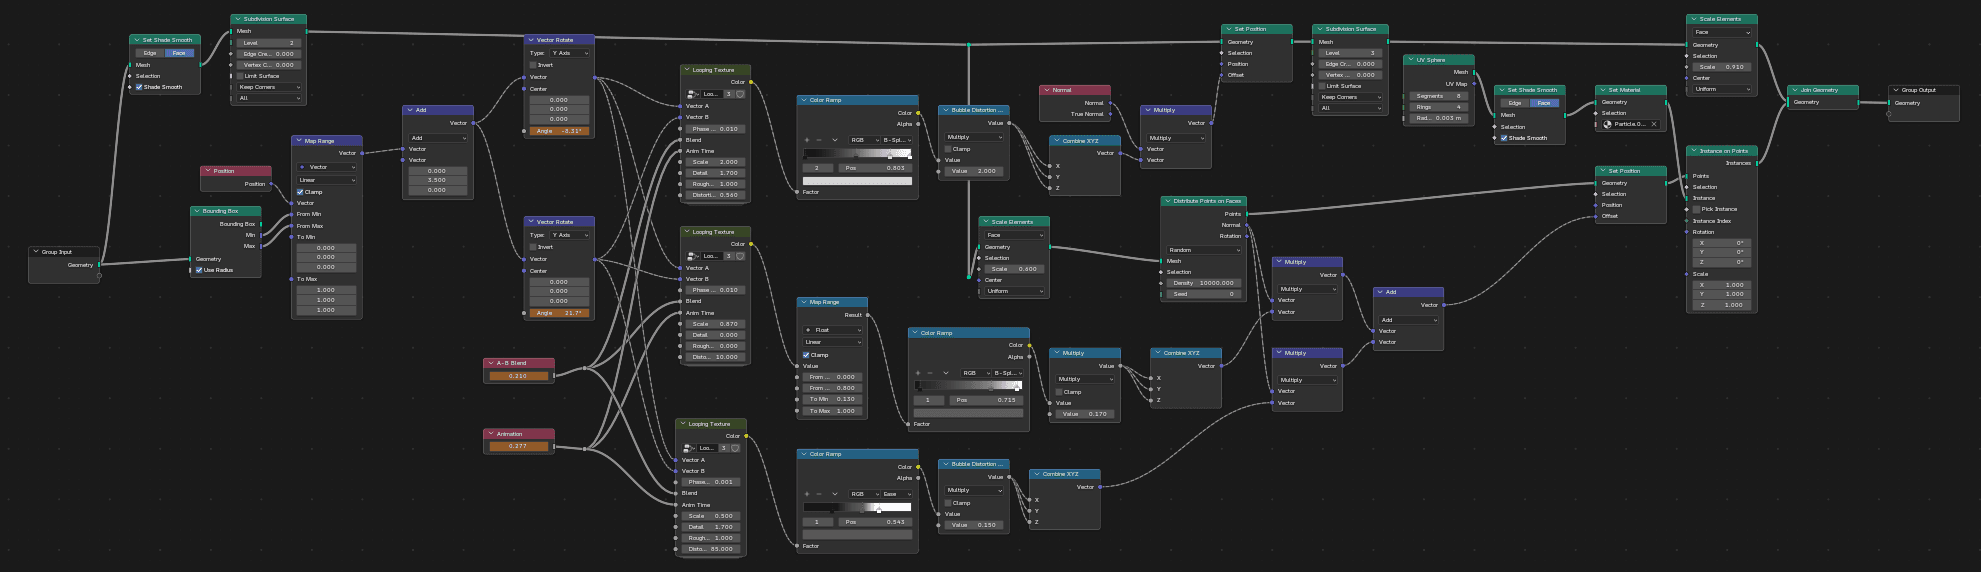Viewport: 1981px width, 572px height.
Task: Enable Invert in Vector Rotate with angle 21.7°
Action: [533, 247]
